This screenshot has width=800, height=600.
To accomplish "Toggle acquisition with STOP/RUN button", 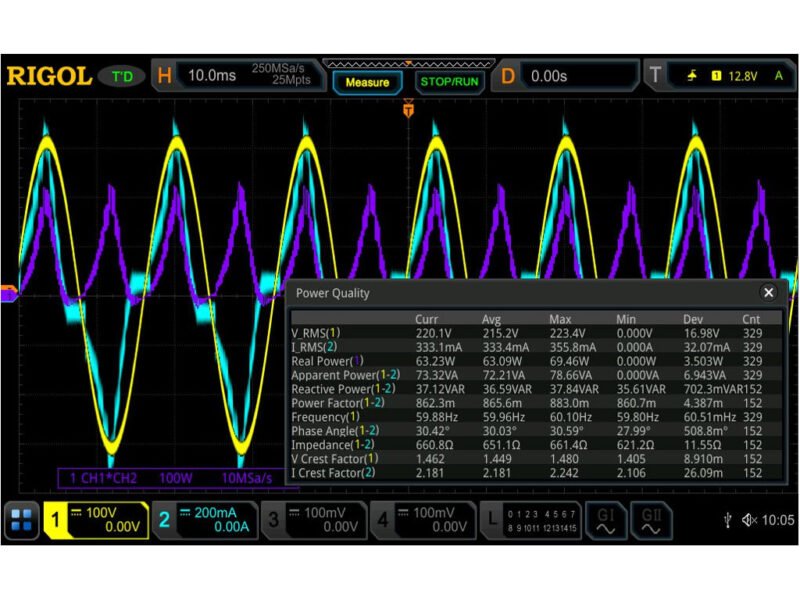I will click(x=449, y=82).
